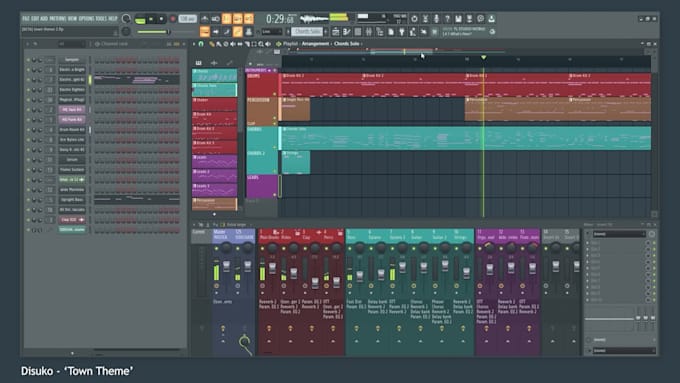The height and width of the screenshot is (383, 680).
Task: Toggle wait for input icon
Action: [x=216, y=19]
